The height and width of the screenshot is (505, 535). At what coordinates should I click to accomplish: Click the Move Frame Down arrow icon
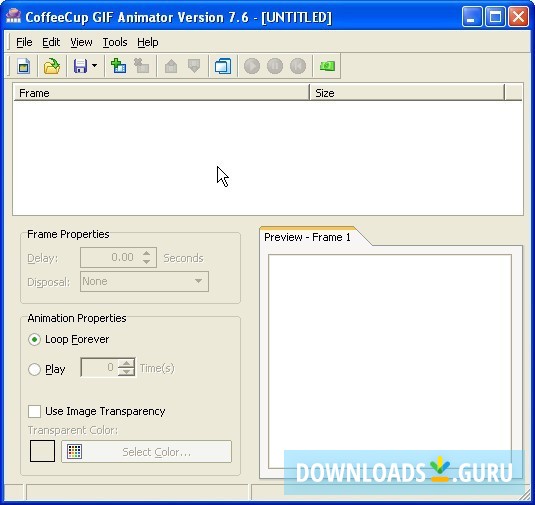[x=194, y=66]
